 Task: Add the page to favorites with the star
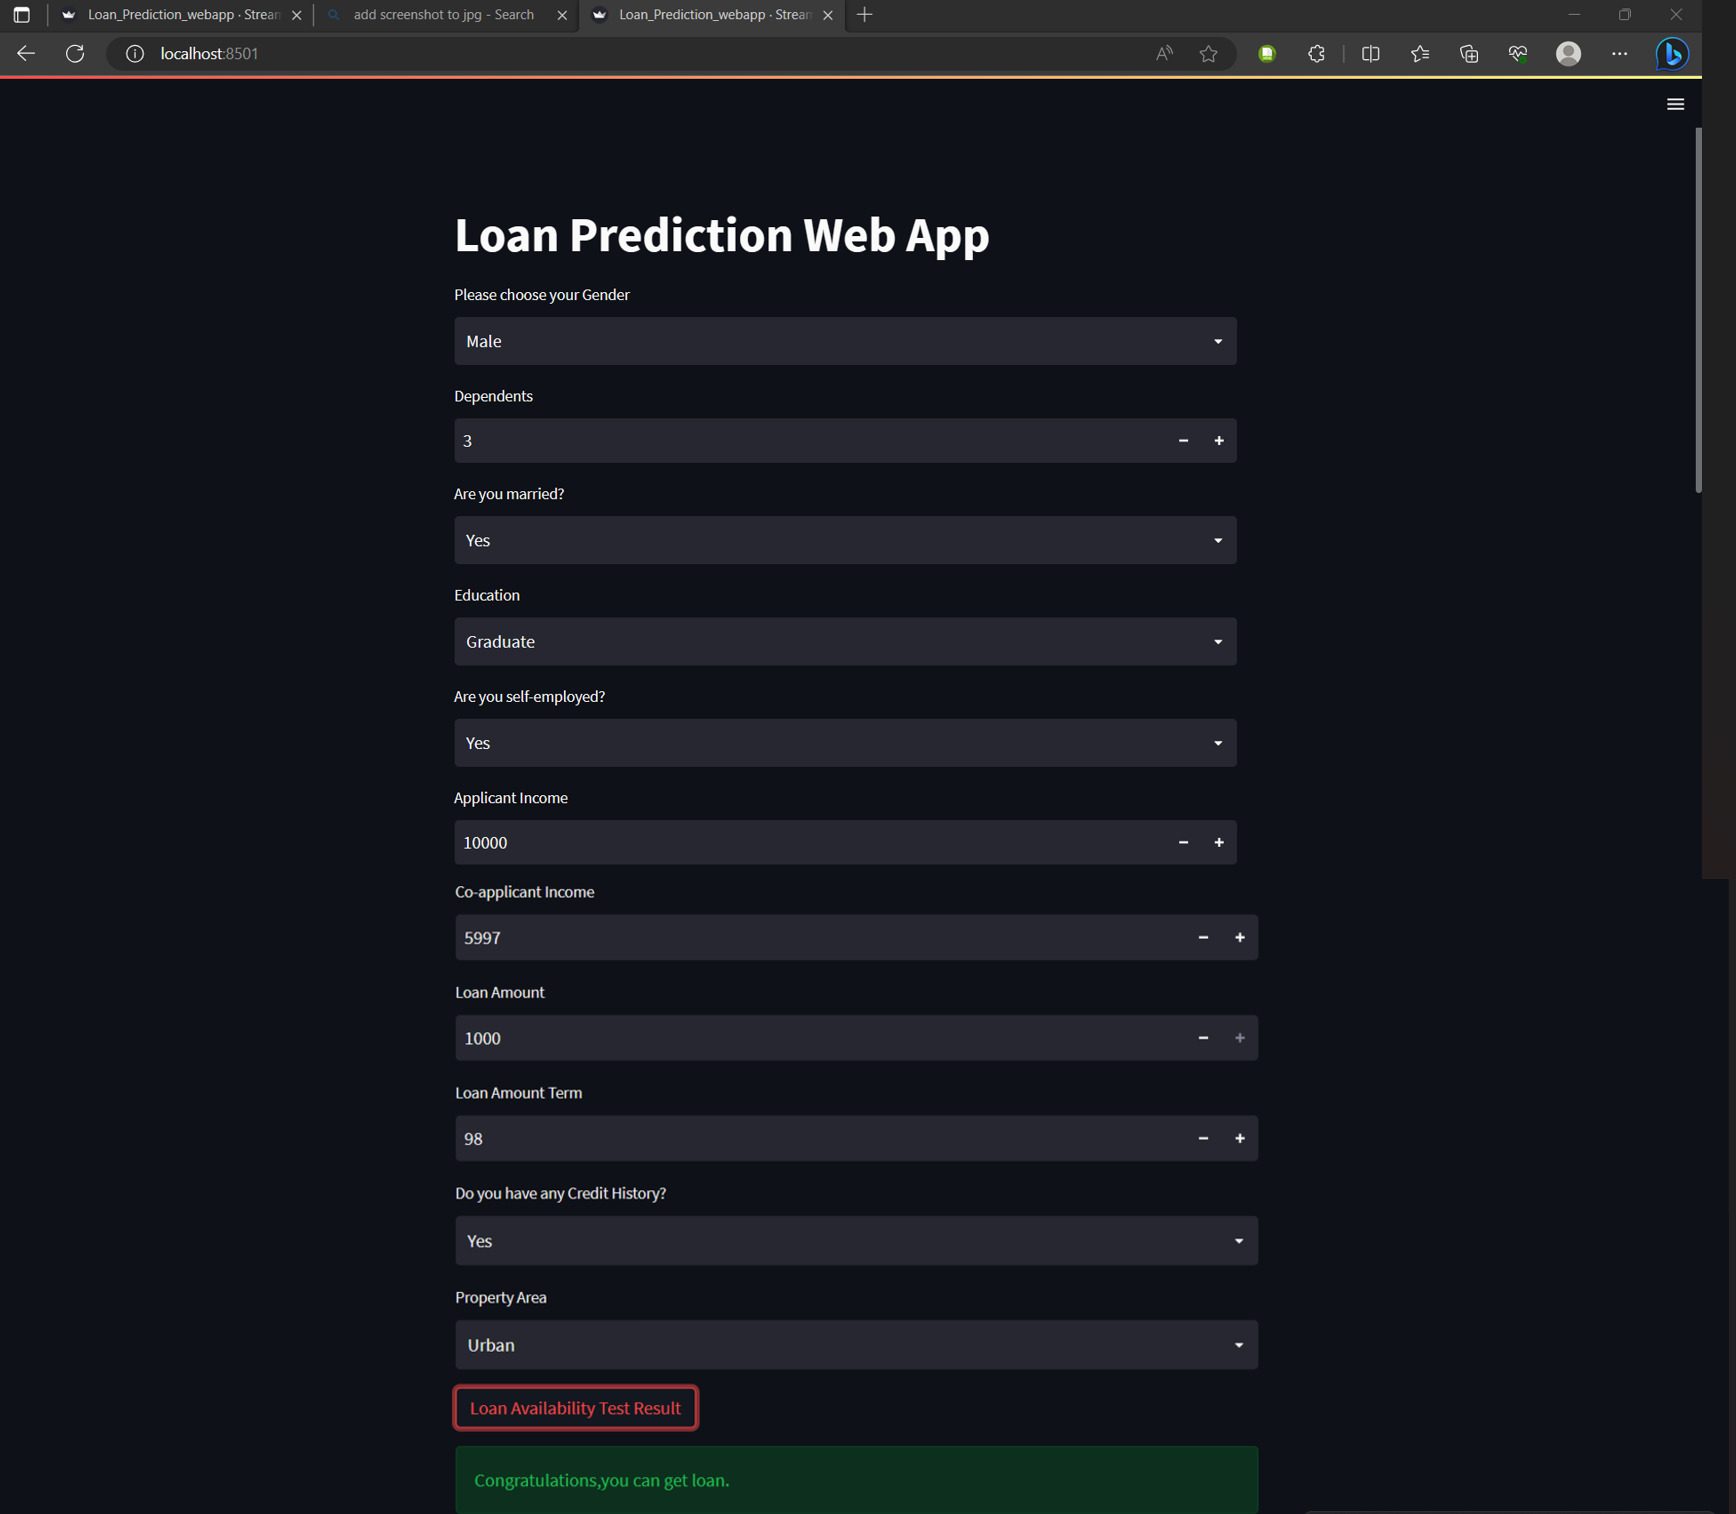point(1208,54)
